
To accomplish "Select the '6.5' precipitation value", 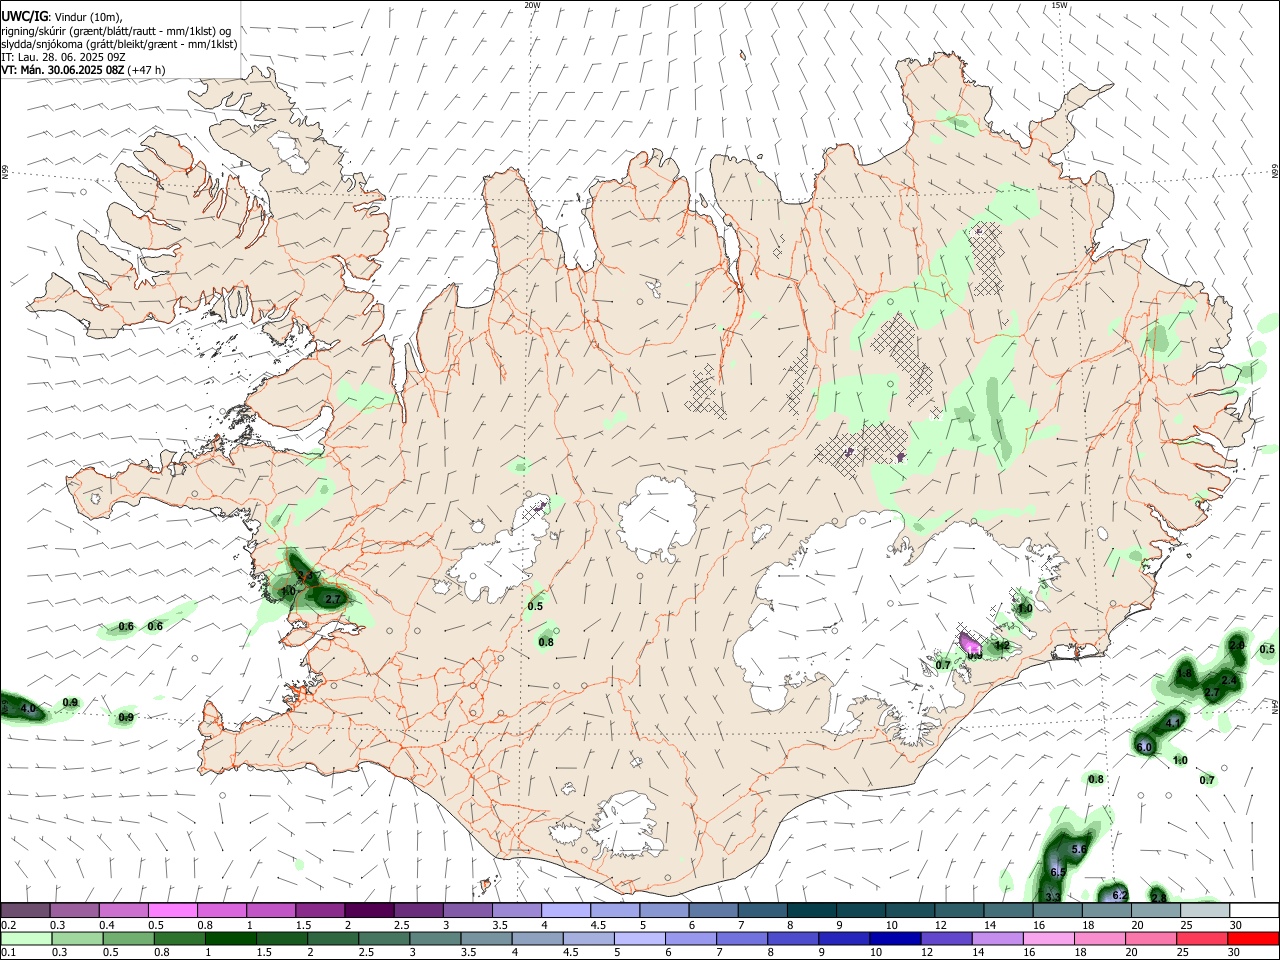I will [1058, 872].
